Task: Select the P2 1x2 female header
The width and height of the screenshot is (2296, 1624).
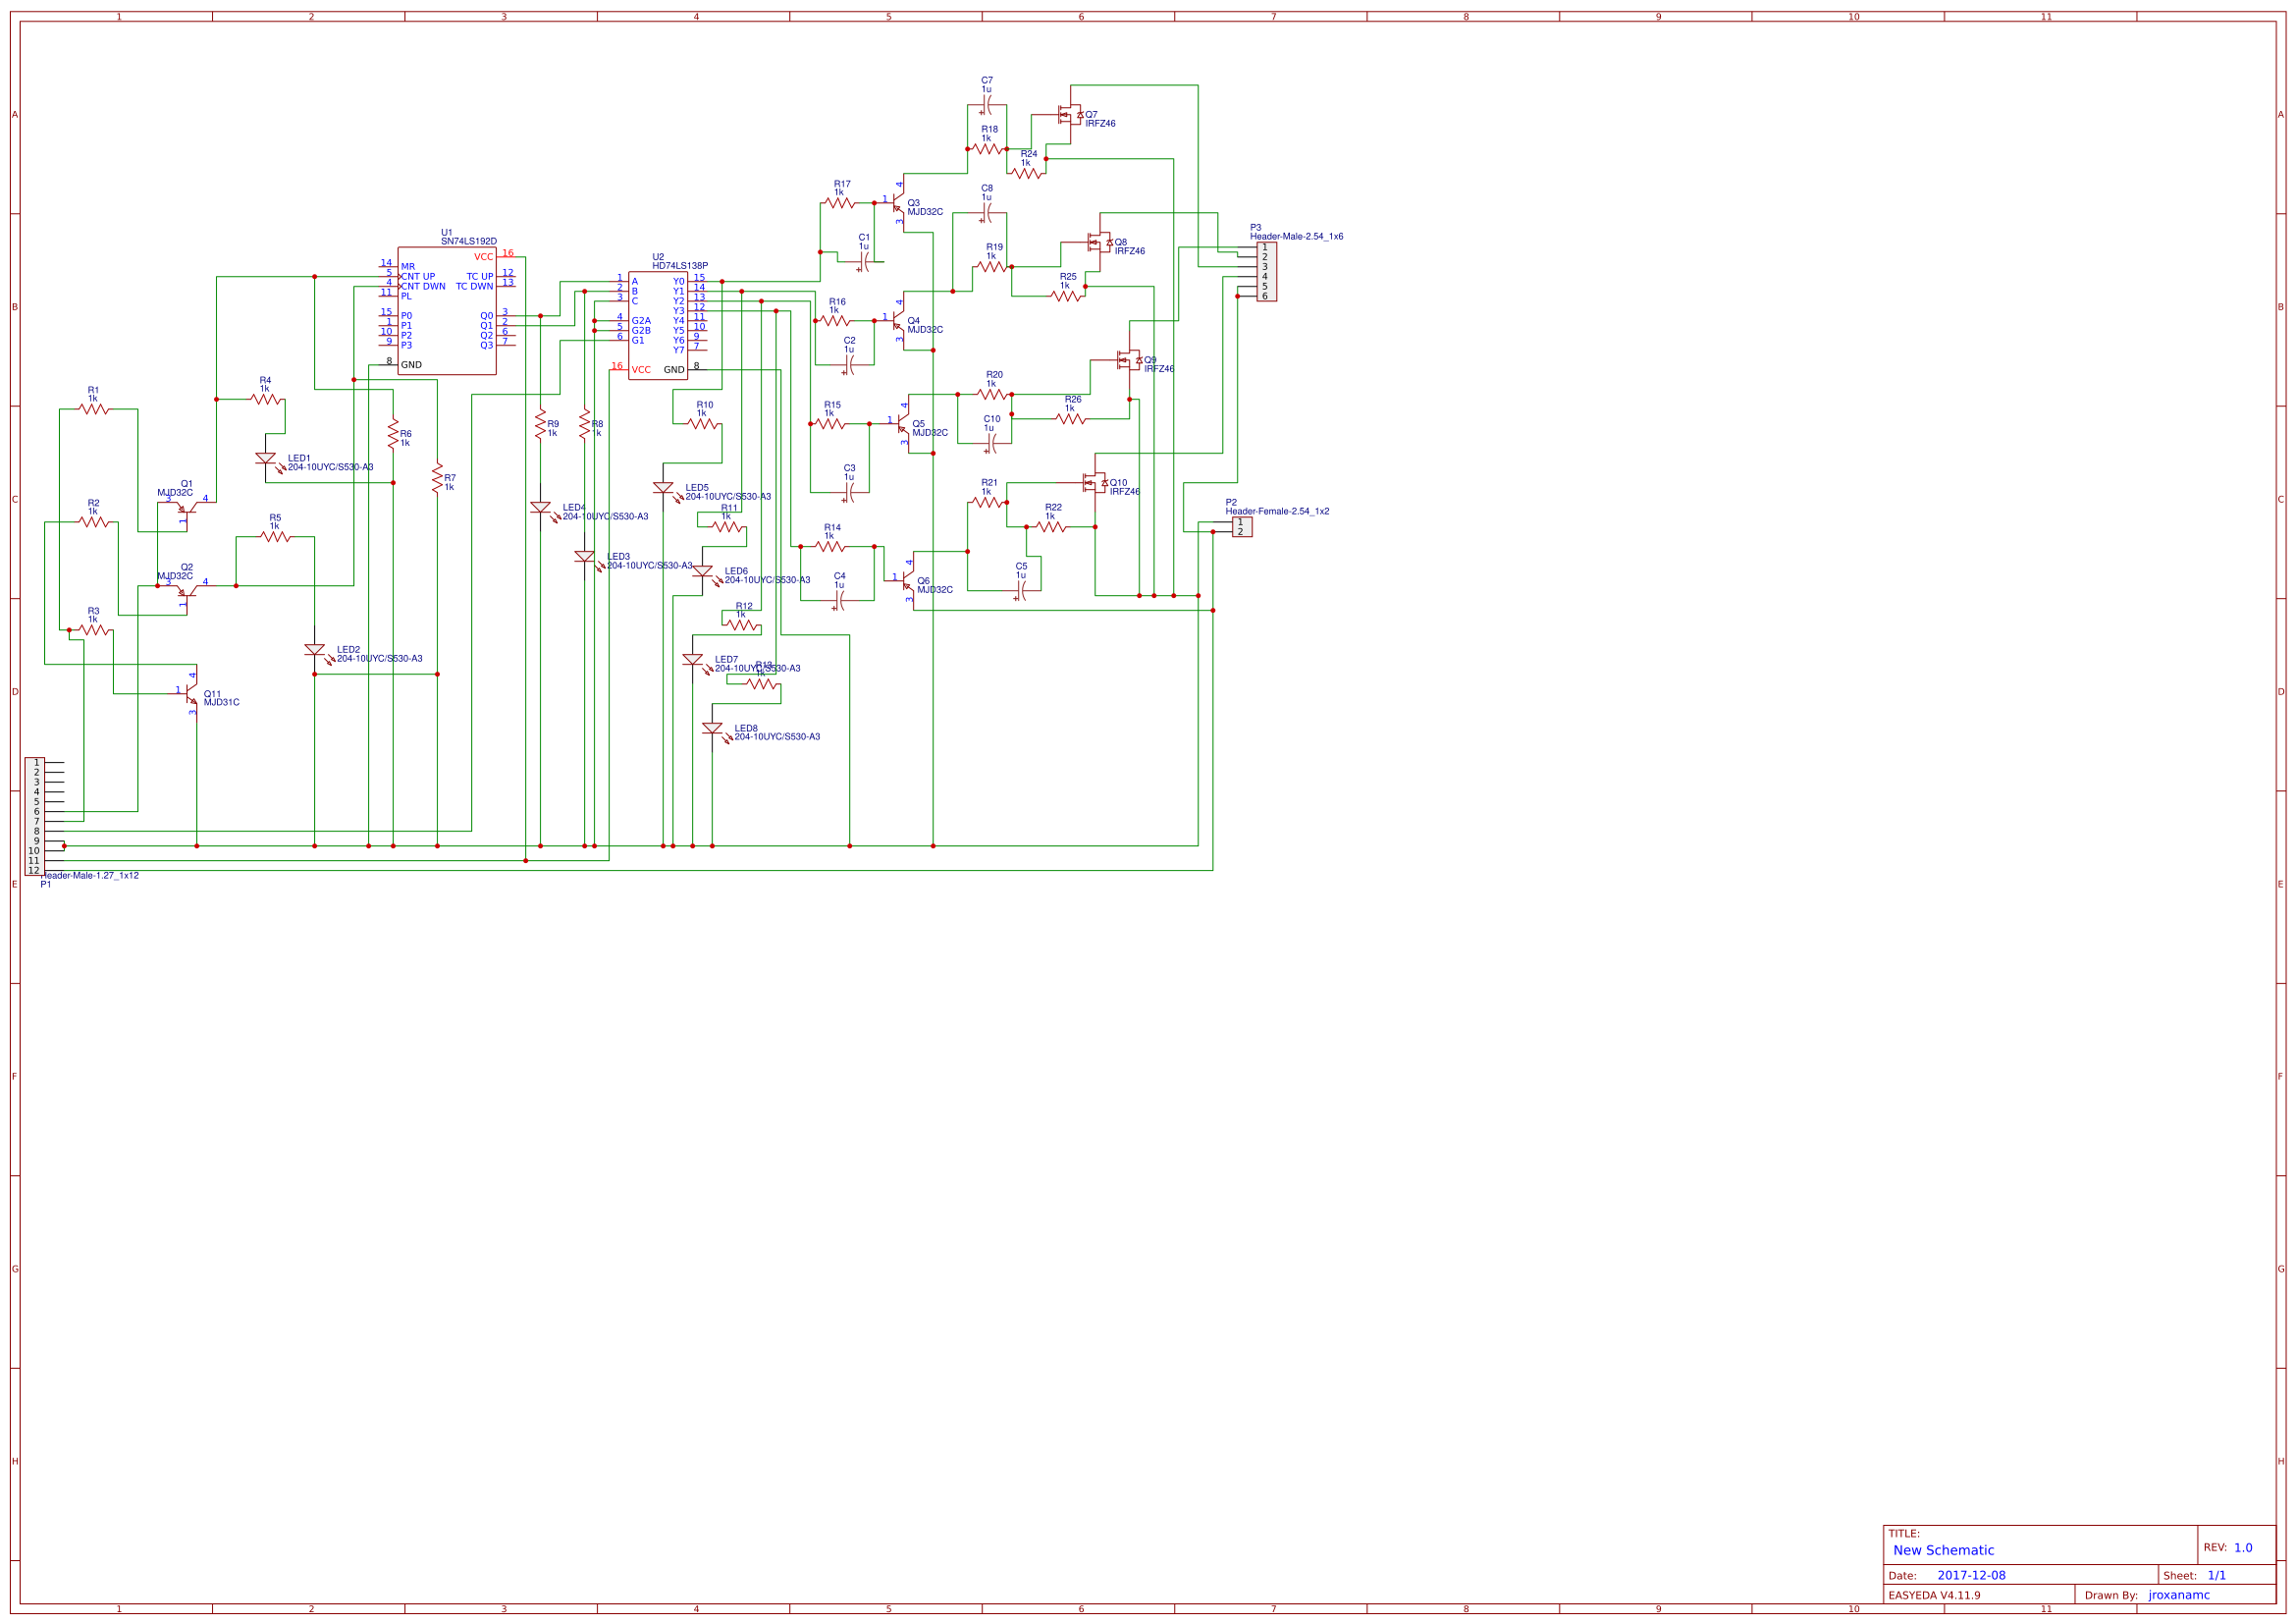Action: pos(1241,526)
